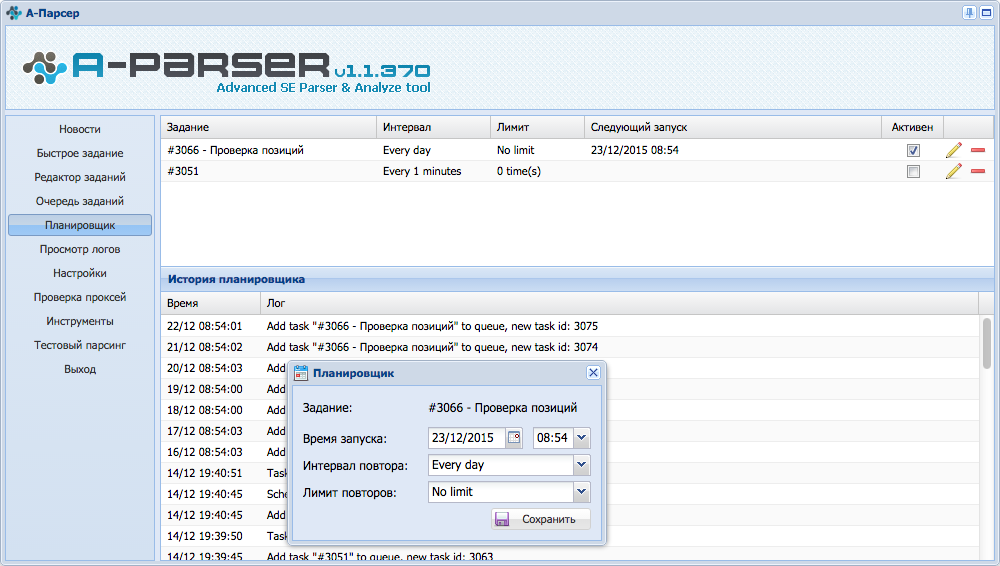The image size is (1000, 566).
Task: Go to Быстрое задание section
Action: [x=80, y=153]
